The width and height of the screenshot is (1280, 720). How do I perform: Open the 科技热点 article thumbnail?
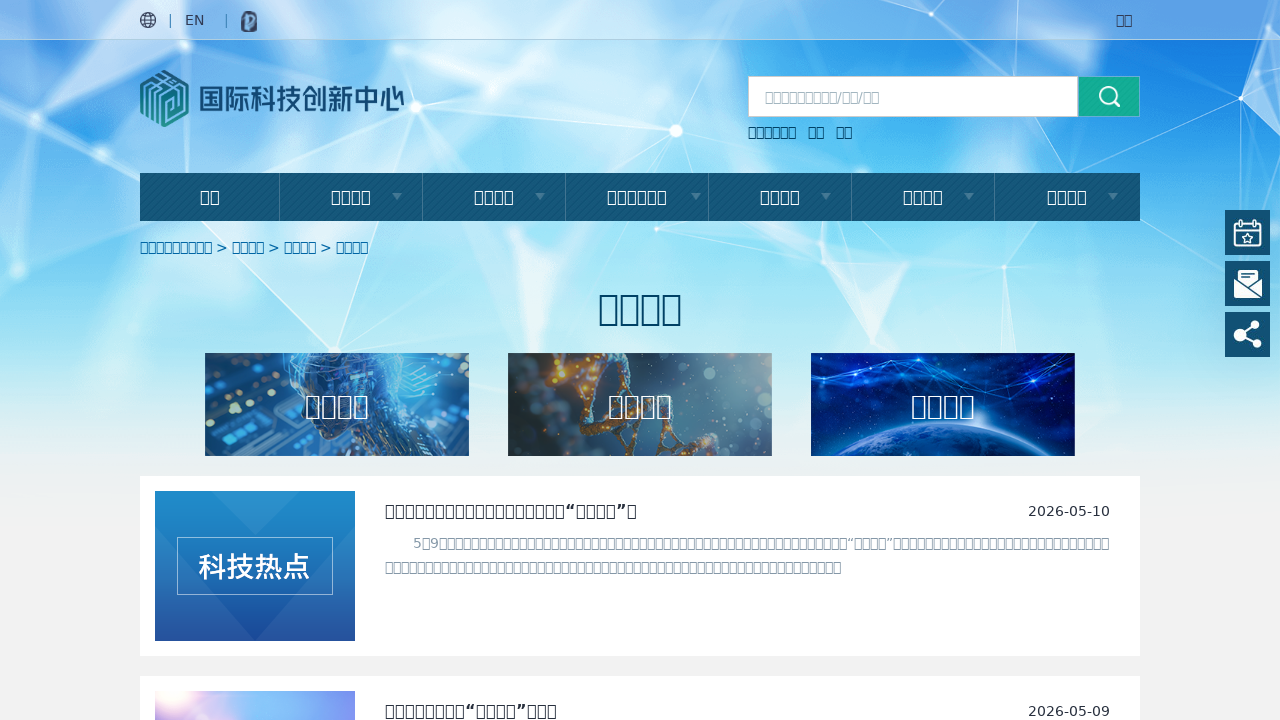tap(255, 566)
